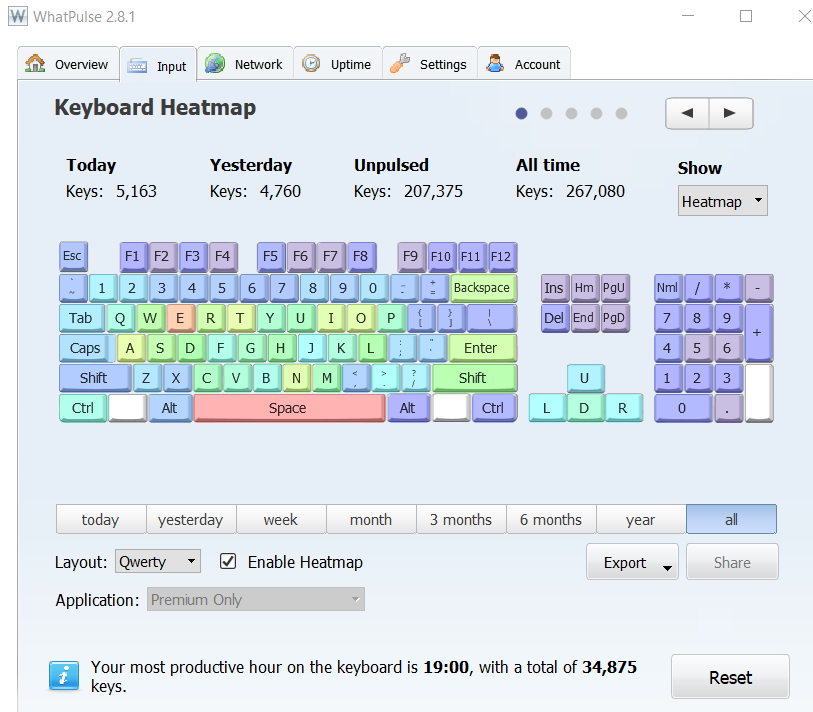Viewport: 813px width, 712px height.
Task: Show heatmap for yesterday
Action: 191,519
